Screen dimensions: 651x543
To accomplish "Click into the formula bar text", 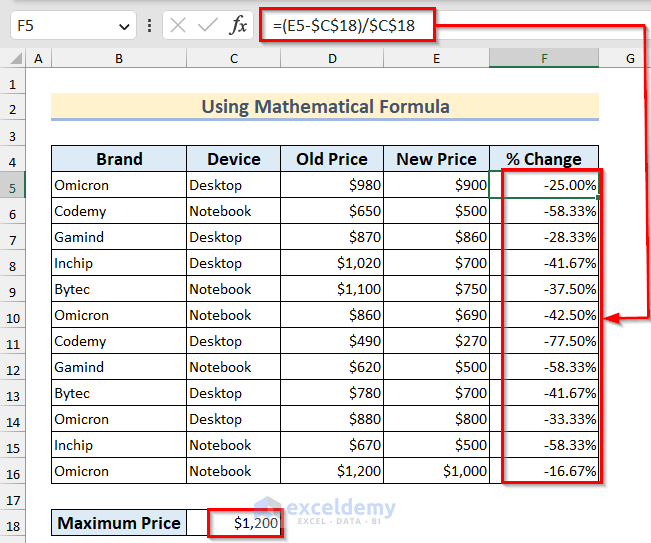I will 344,26.
